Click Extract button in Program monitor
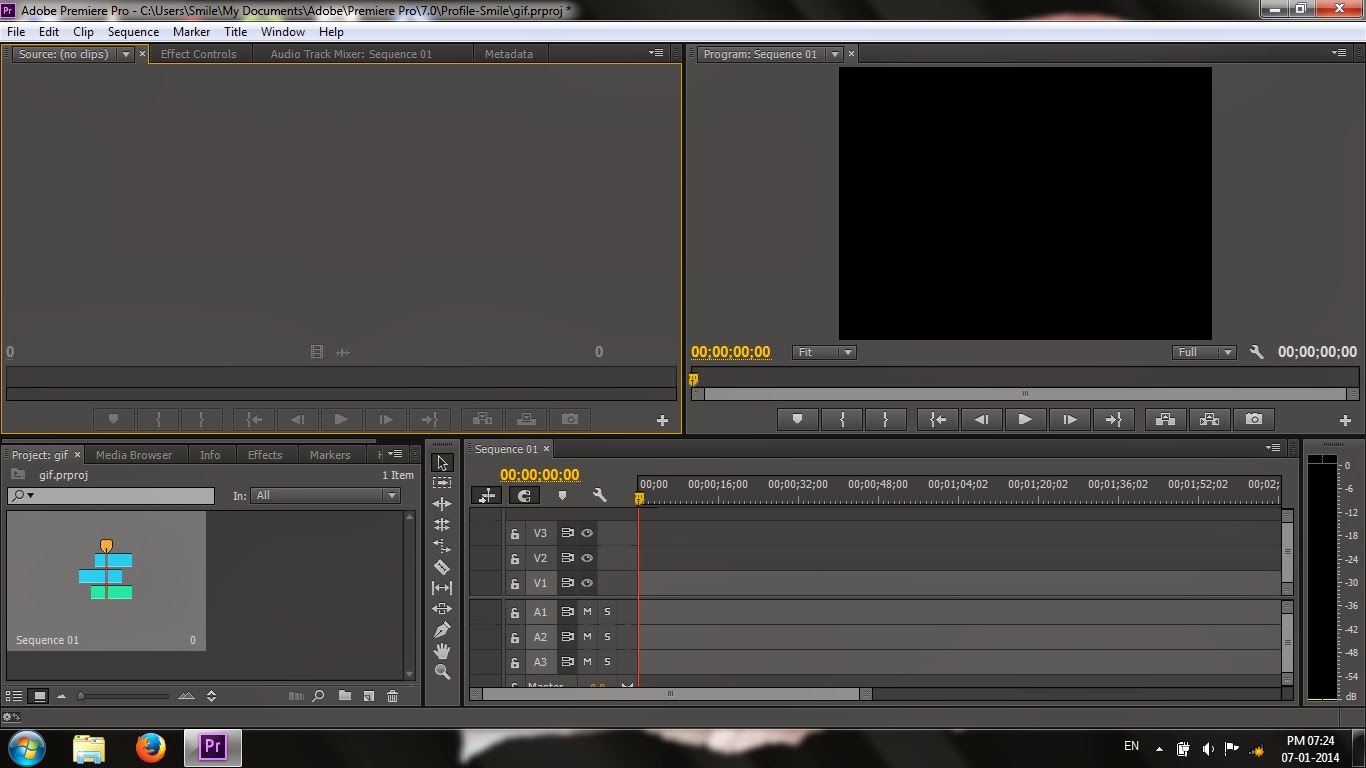This screenshot has width=1366, height=768. pos(1209,420)
